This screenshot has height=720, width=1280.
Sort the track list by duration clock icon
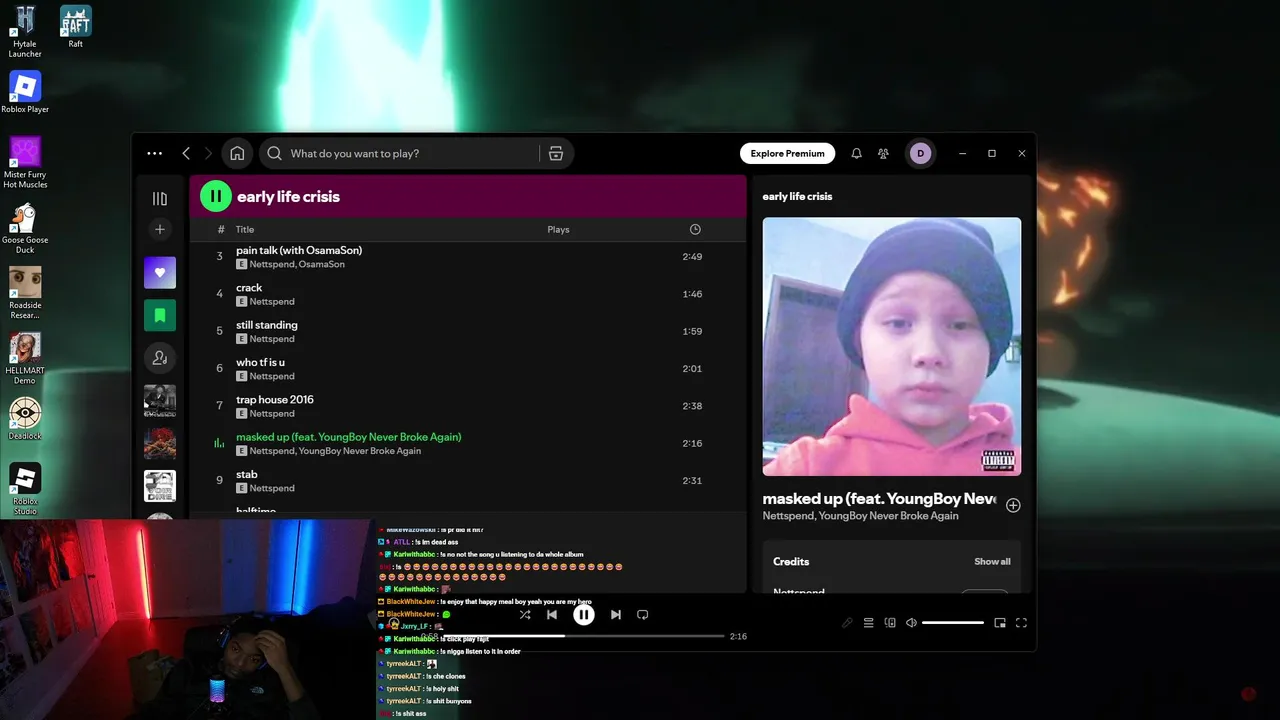pyautogui.click(x=695, y=229)
